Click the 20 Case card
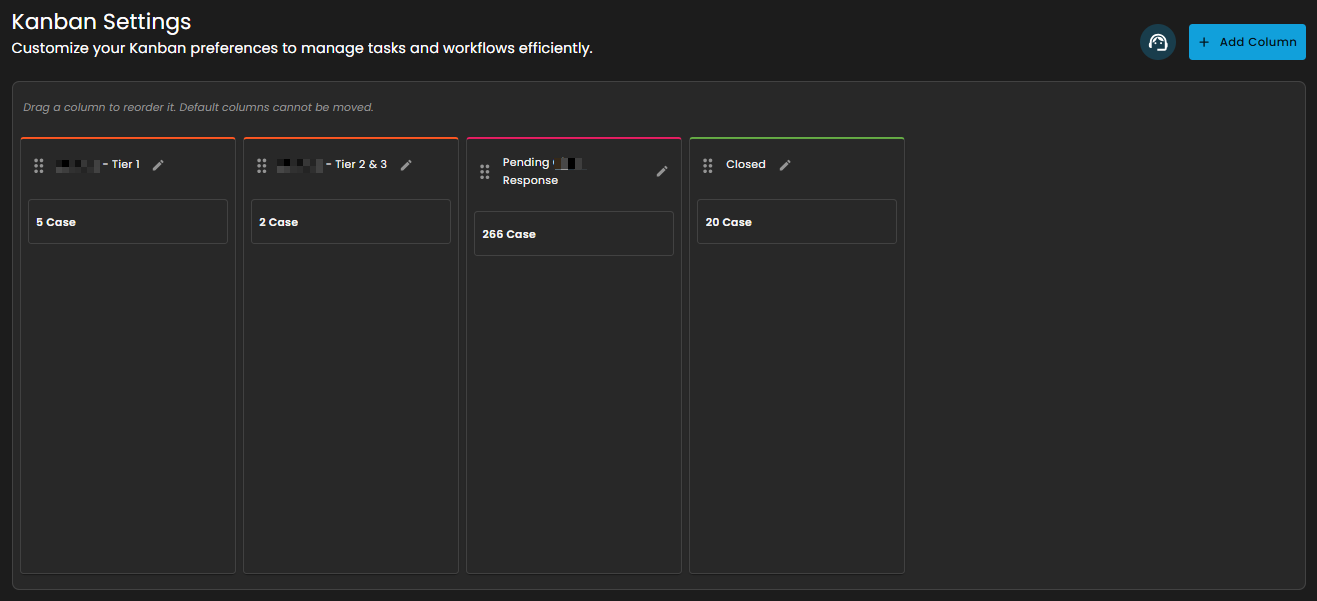The width and height of the screenshot is (1317, 601). [797, 222]
